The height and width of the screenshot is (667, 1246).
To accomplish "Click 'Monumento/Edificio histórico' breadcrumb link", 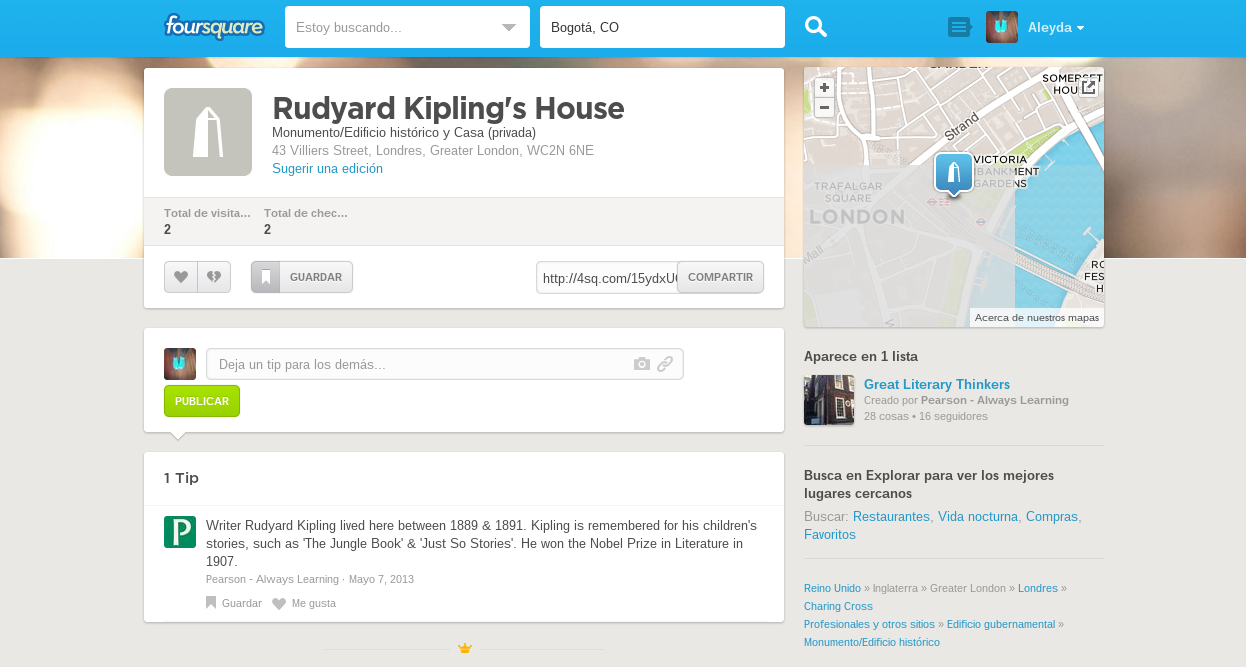I will pos(872,642).
